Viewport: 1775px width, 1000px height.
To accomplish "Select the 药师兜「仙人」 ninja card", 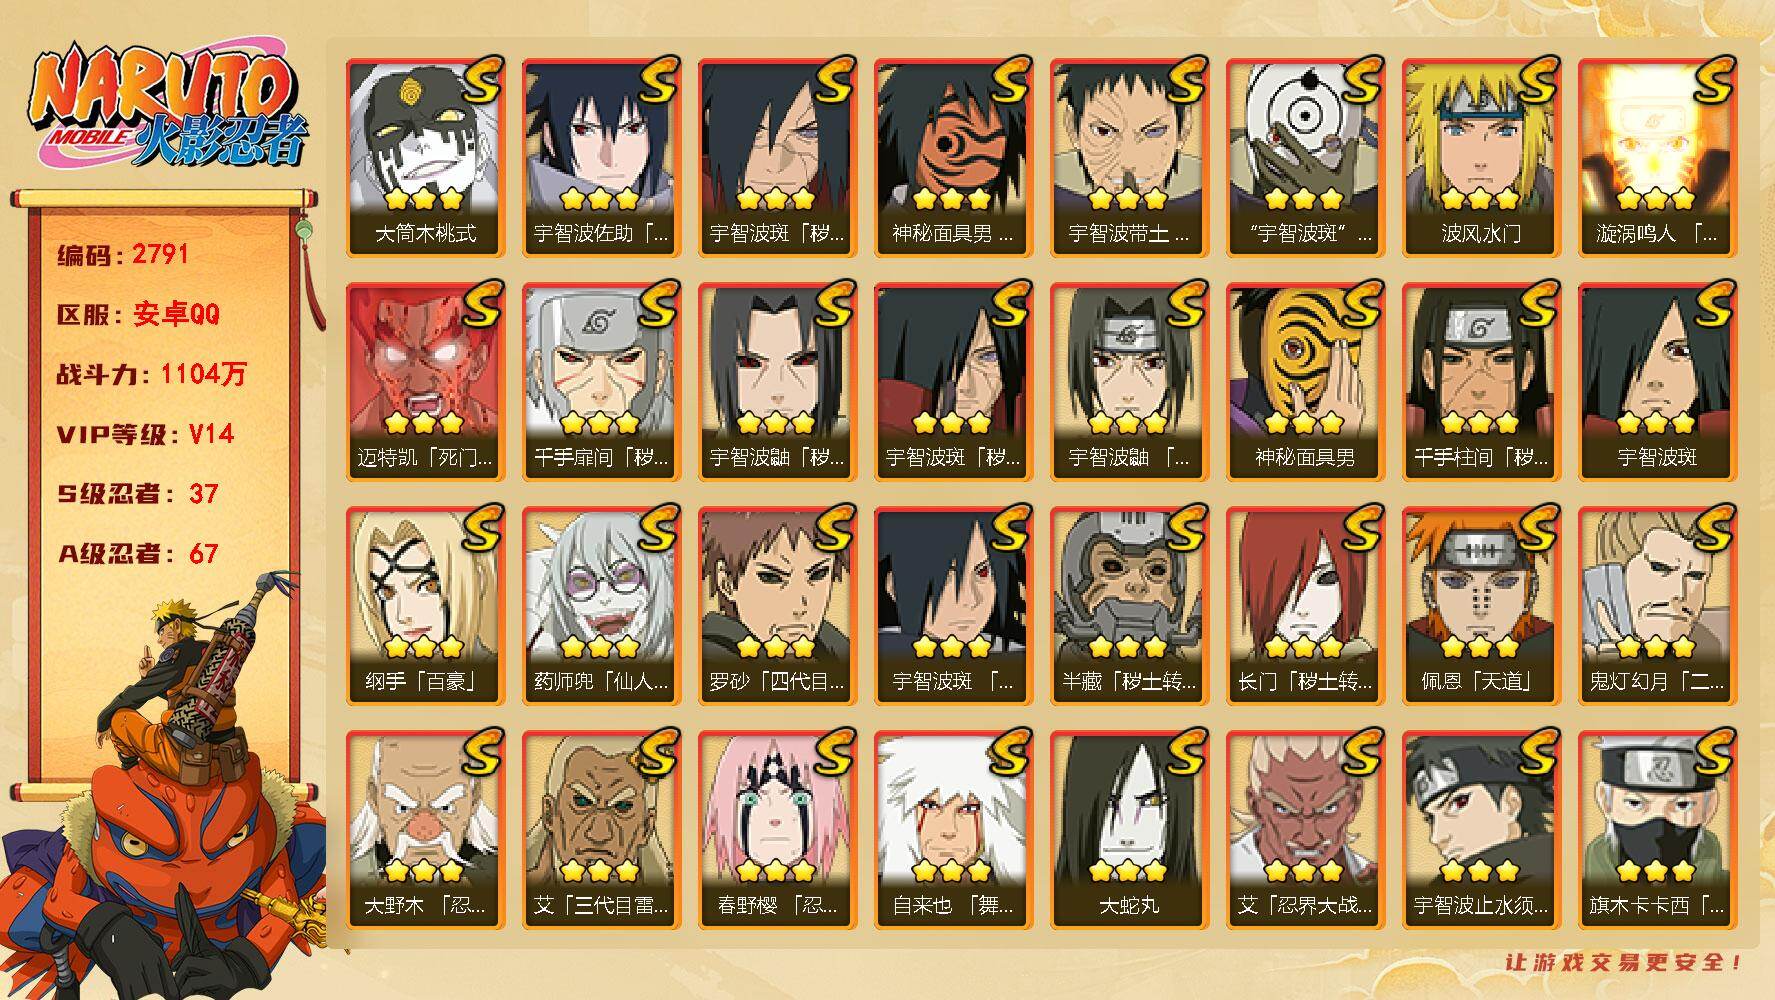I will [x=602, y=606].
